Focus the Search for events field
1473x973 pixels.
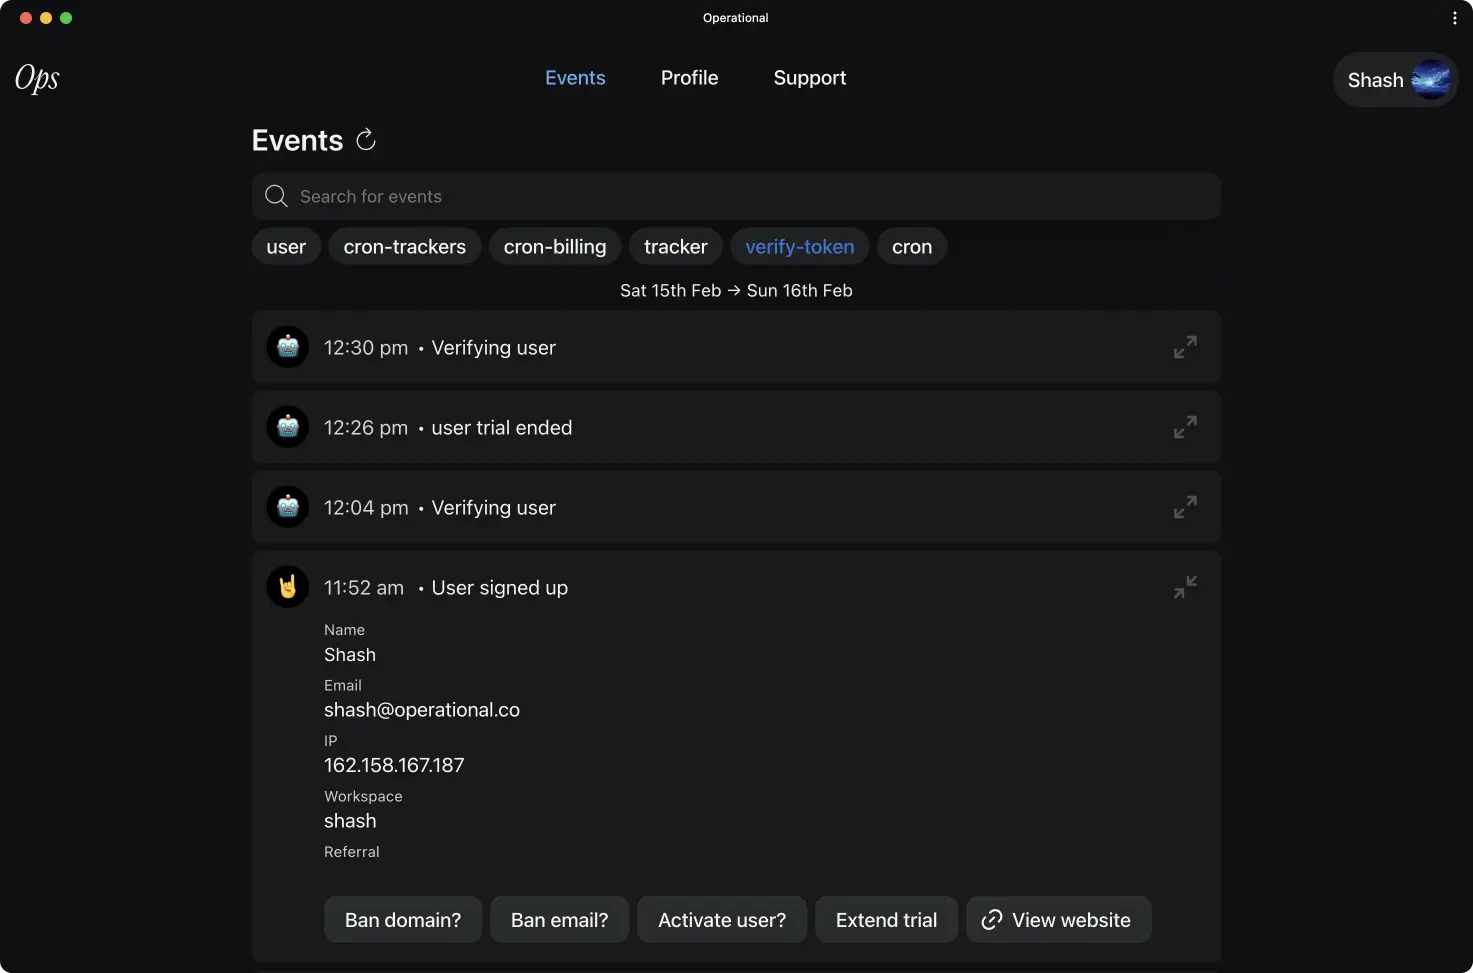point(736,196)
